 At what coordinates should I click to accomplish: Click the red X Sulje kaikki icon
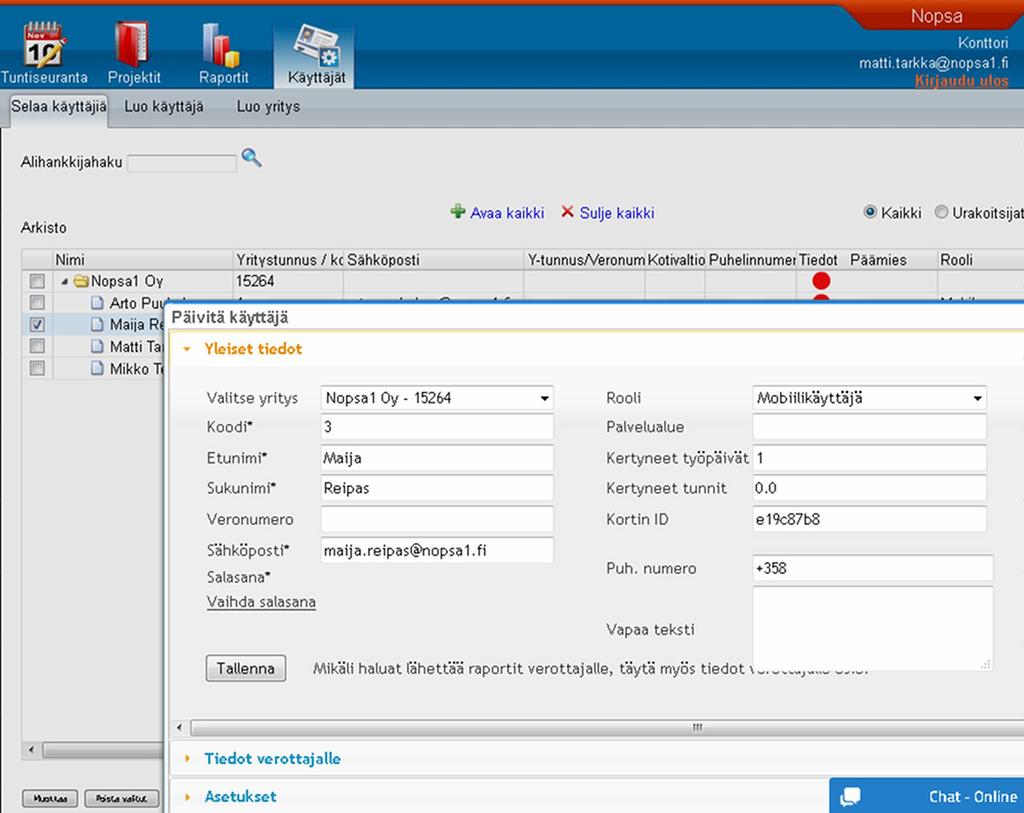(x=568, y=212)
